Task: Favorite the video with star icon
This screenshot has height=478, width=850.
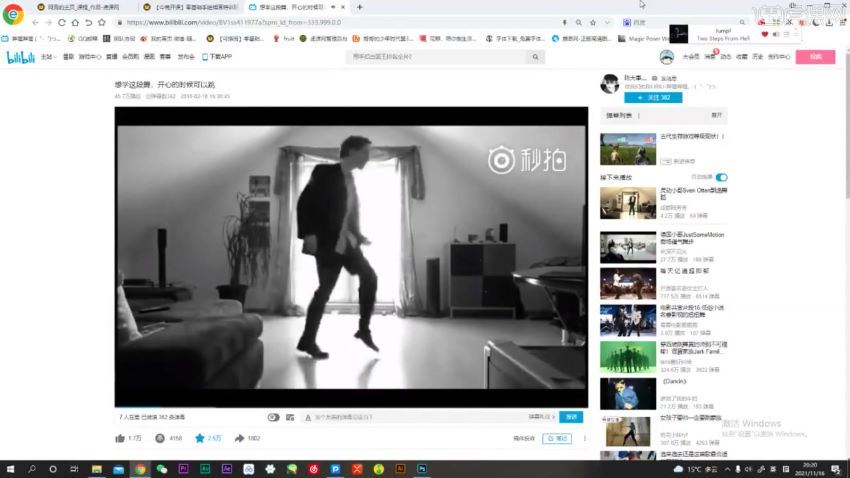Action: [x=199, y=438]
